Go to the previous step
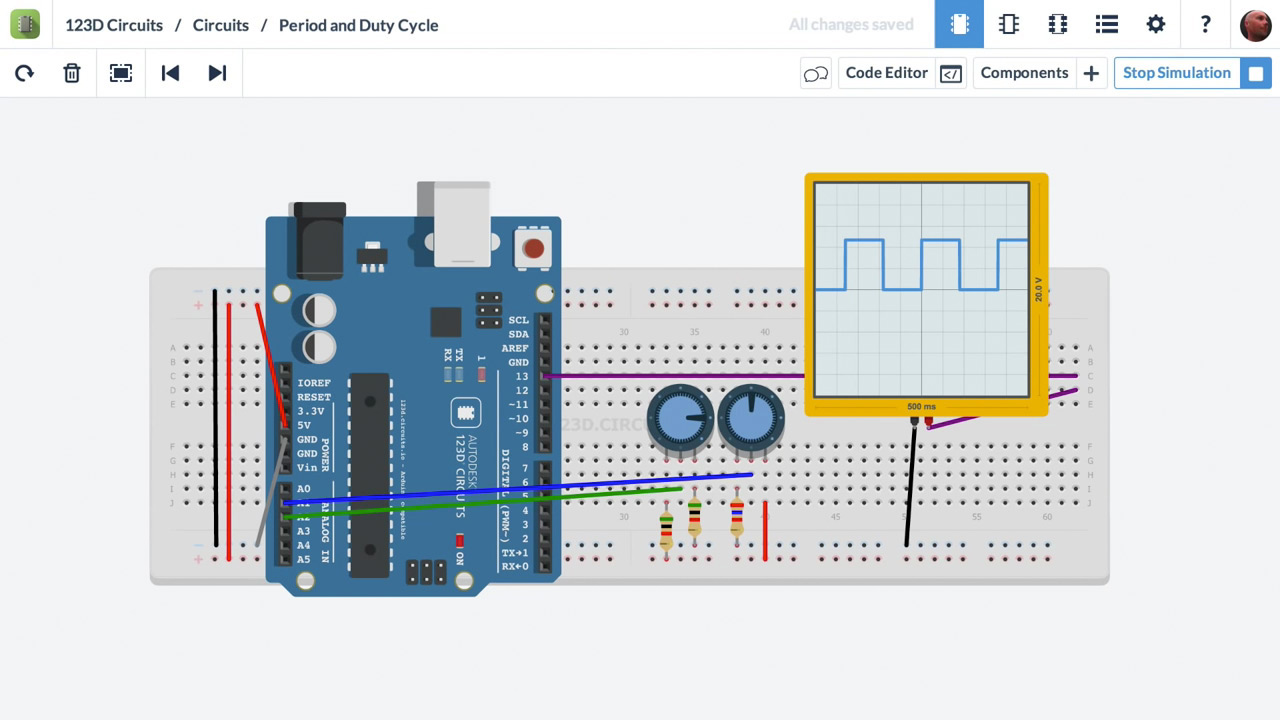The image size is (1280, 720). [170, 73]
